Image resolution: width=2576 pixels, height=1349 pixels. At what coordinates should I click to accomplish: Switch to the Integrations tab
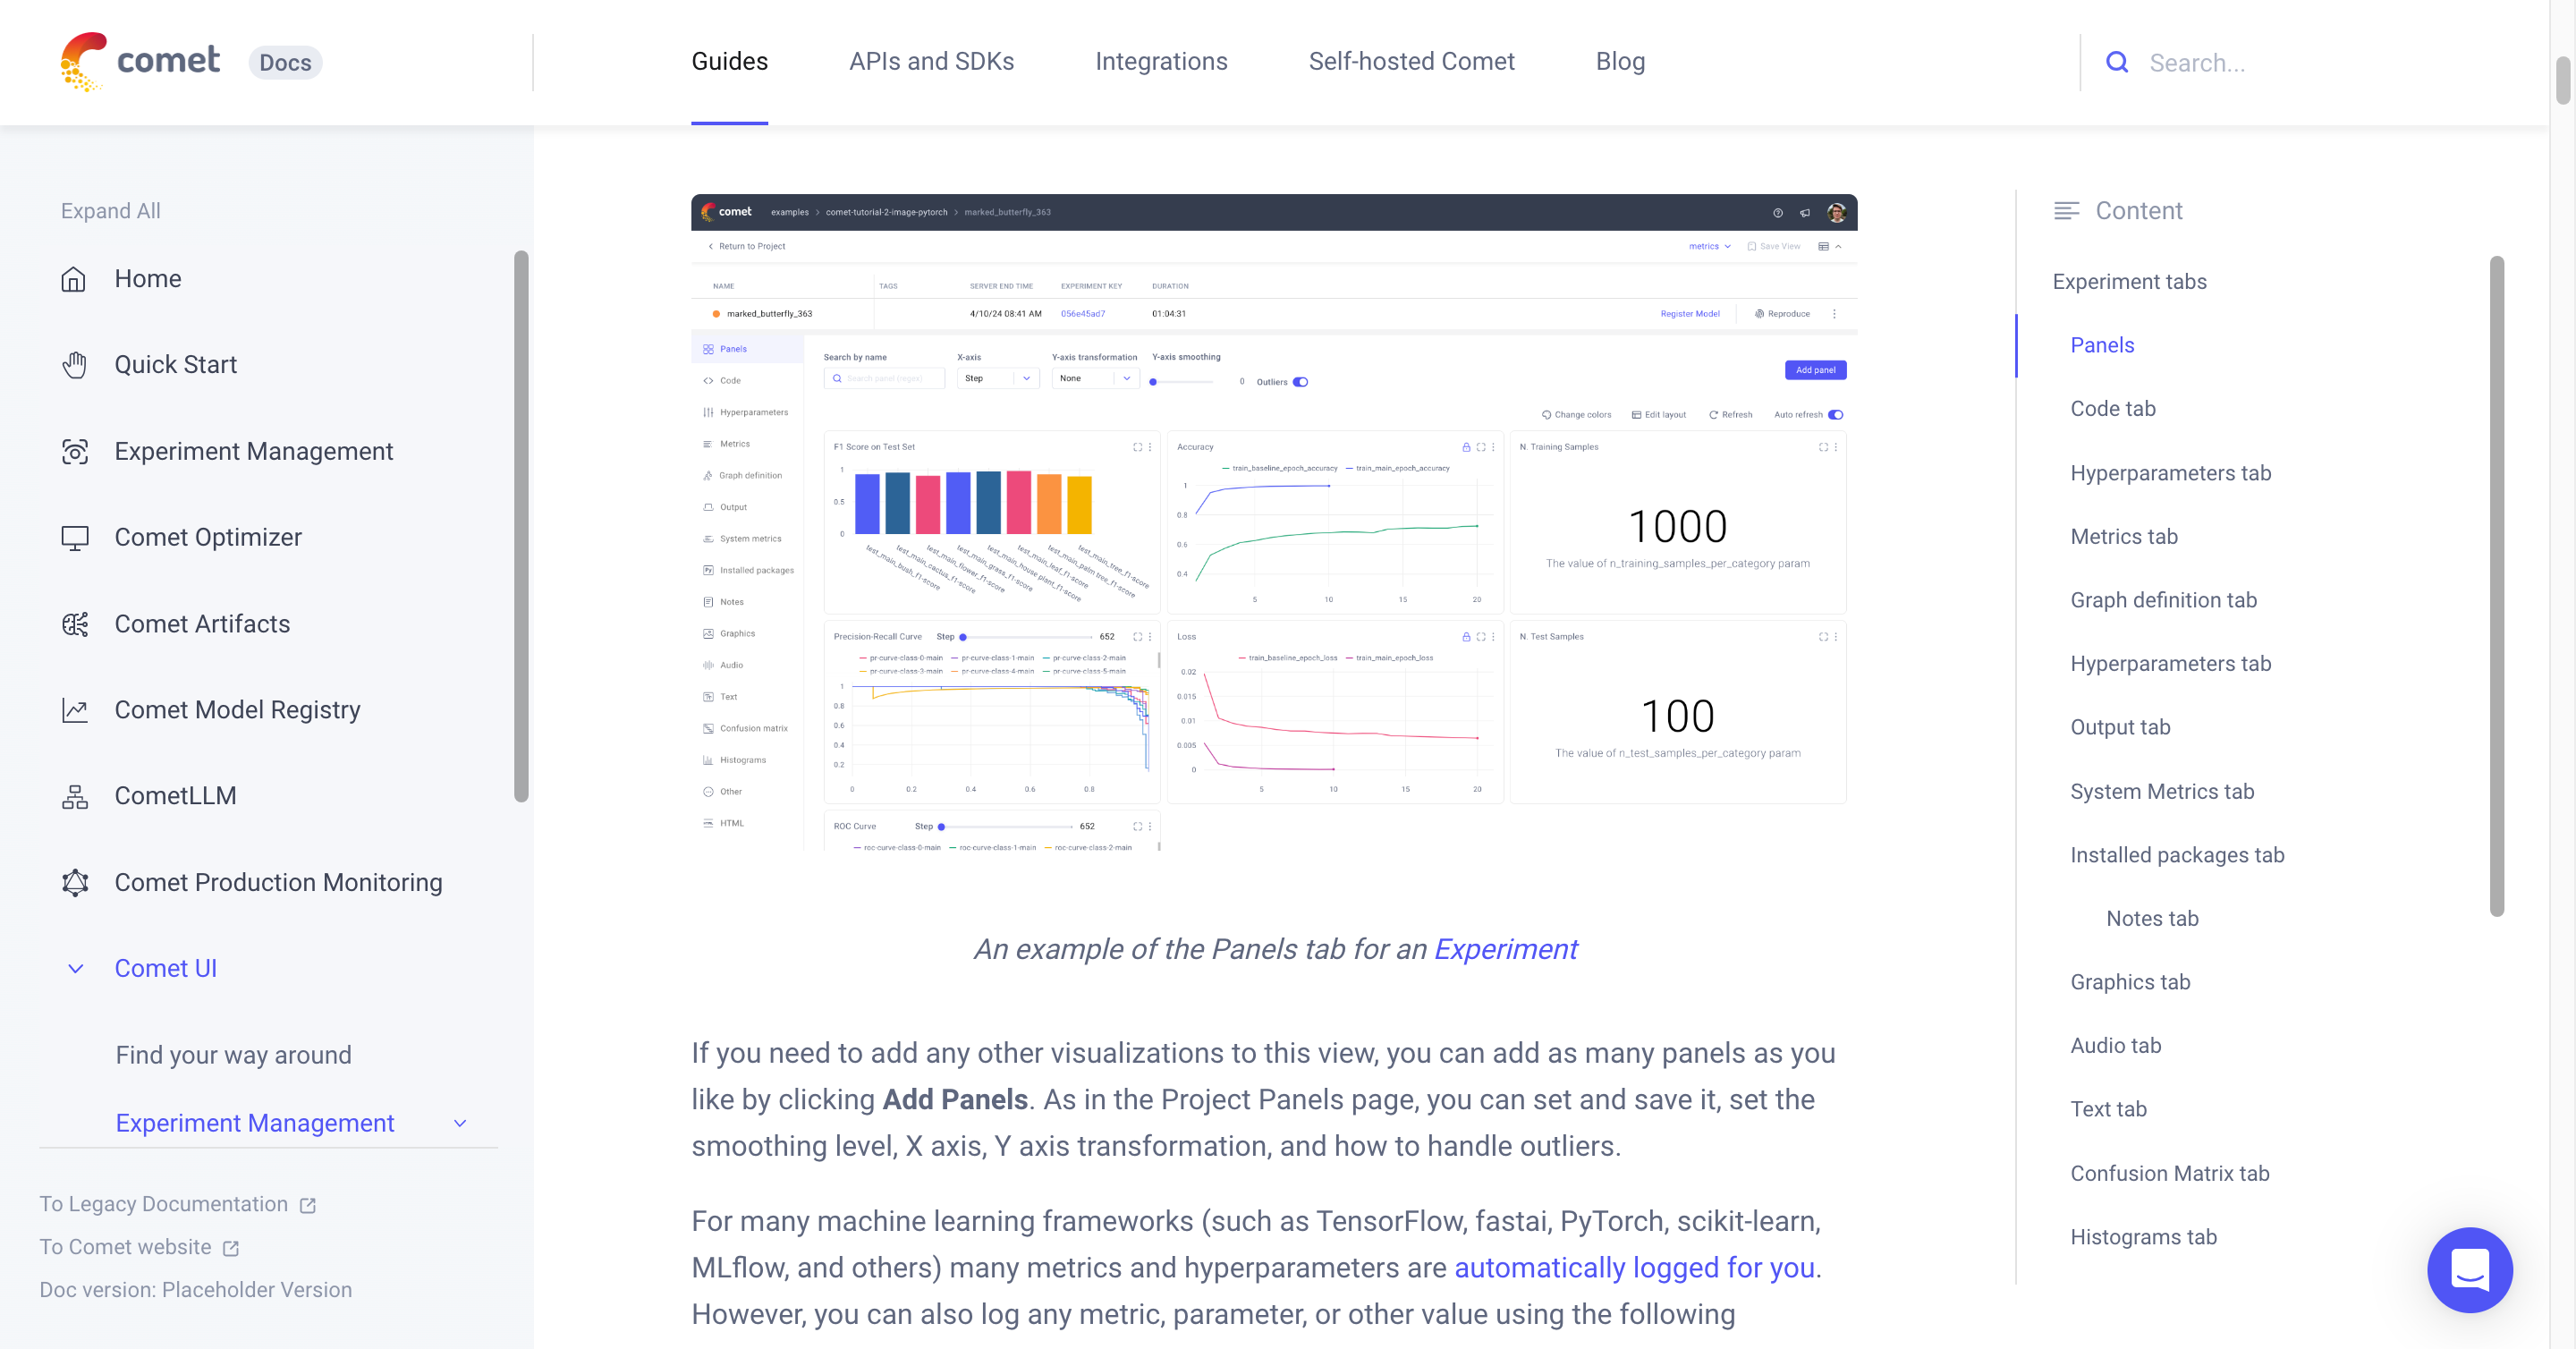point(1161,61)
